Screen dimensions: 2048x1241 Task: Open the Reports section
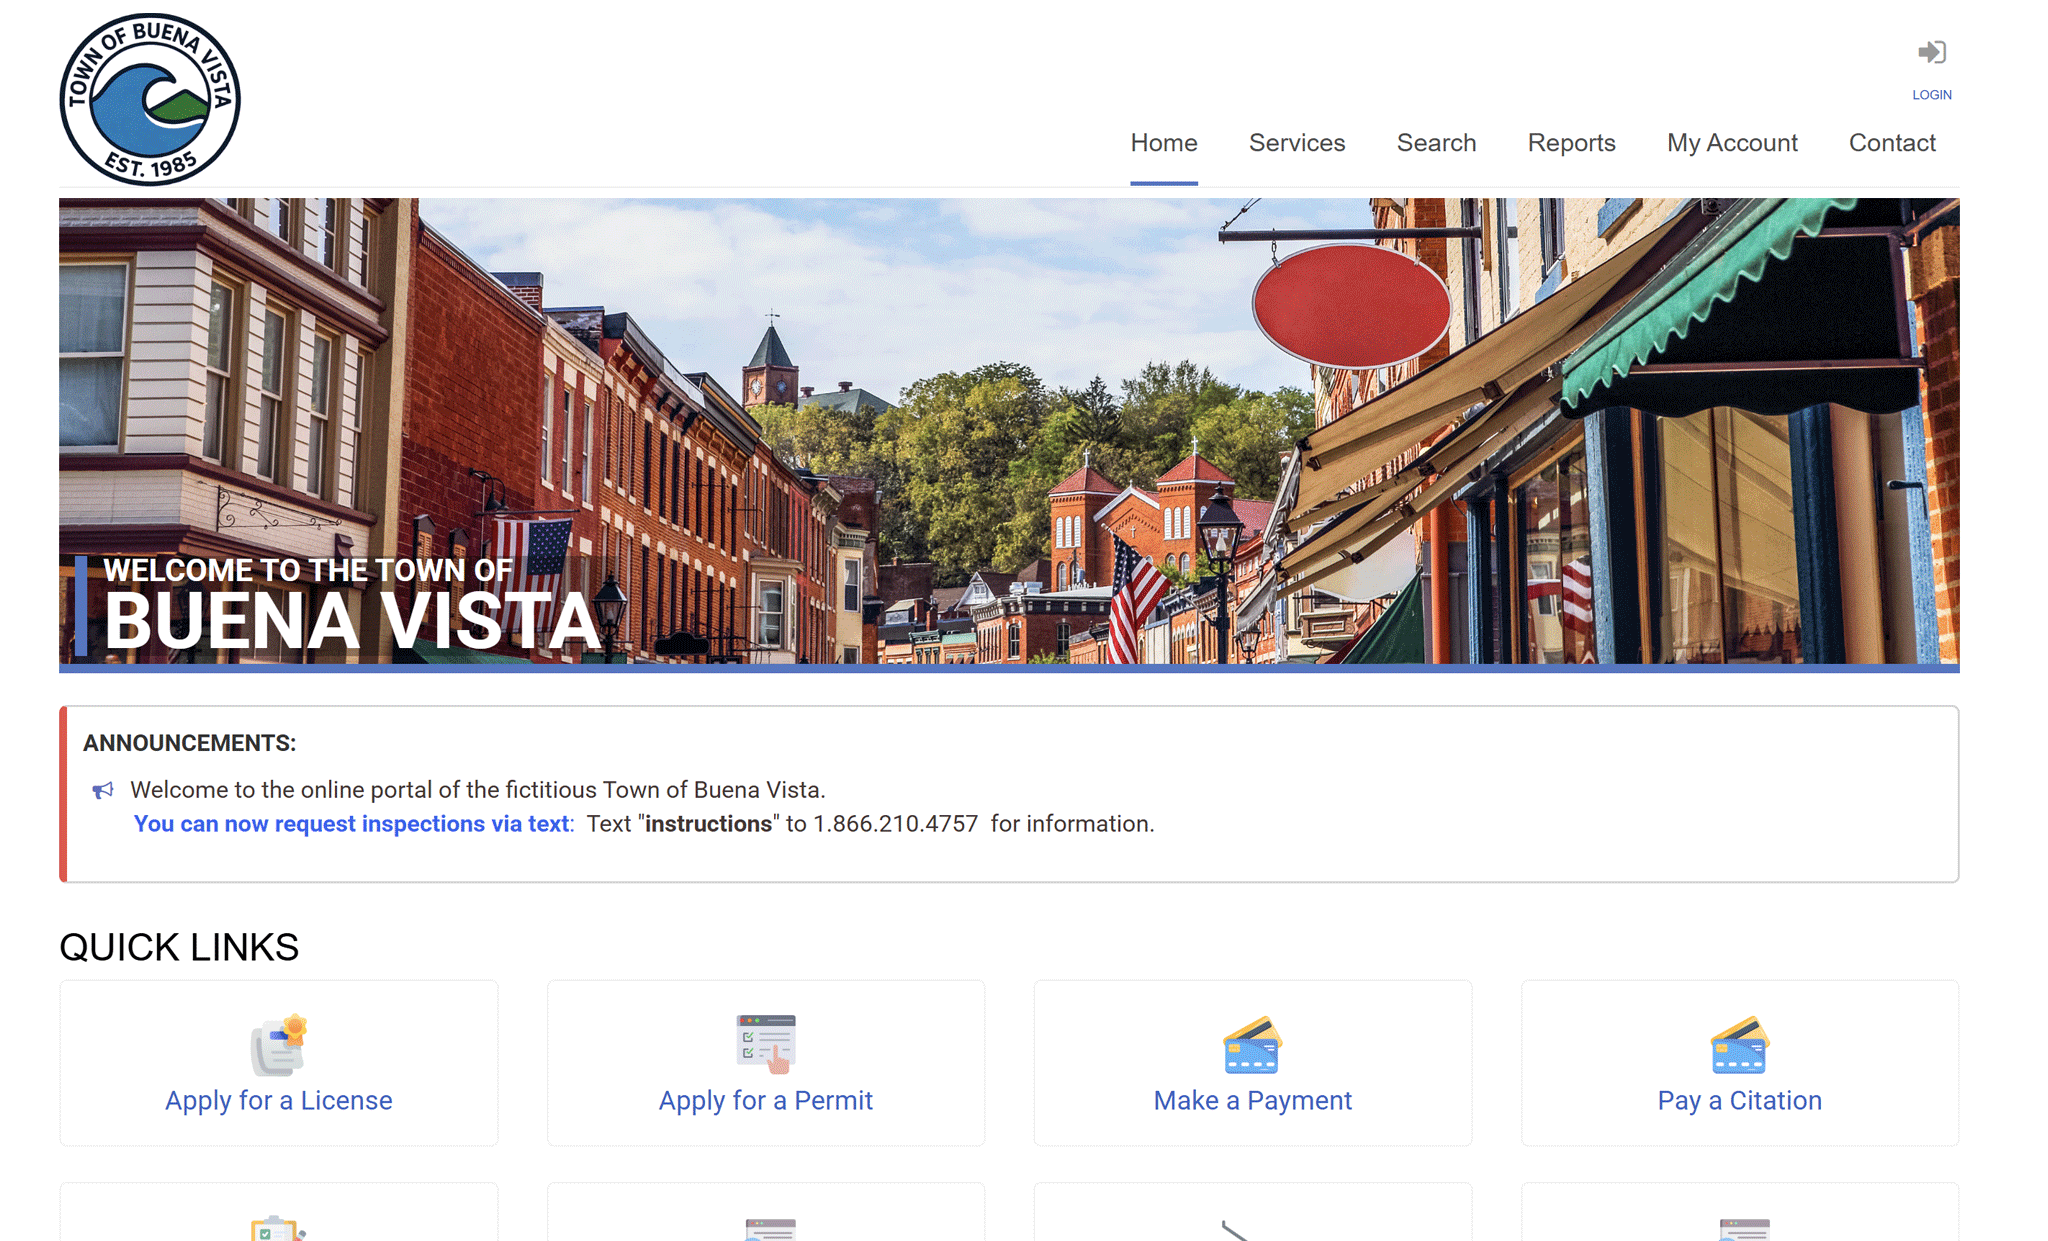tap(1570, 143)
